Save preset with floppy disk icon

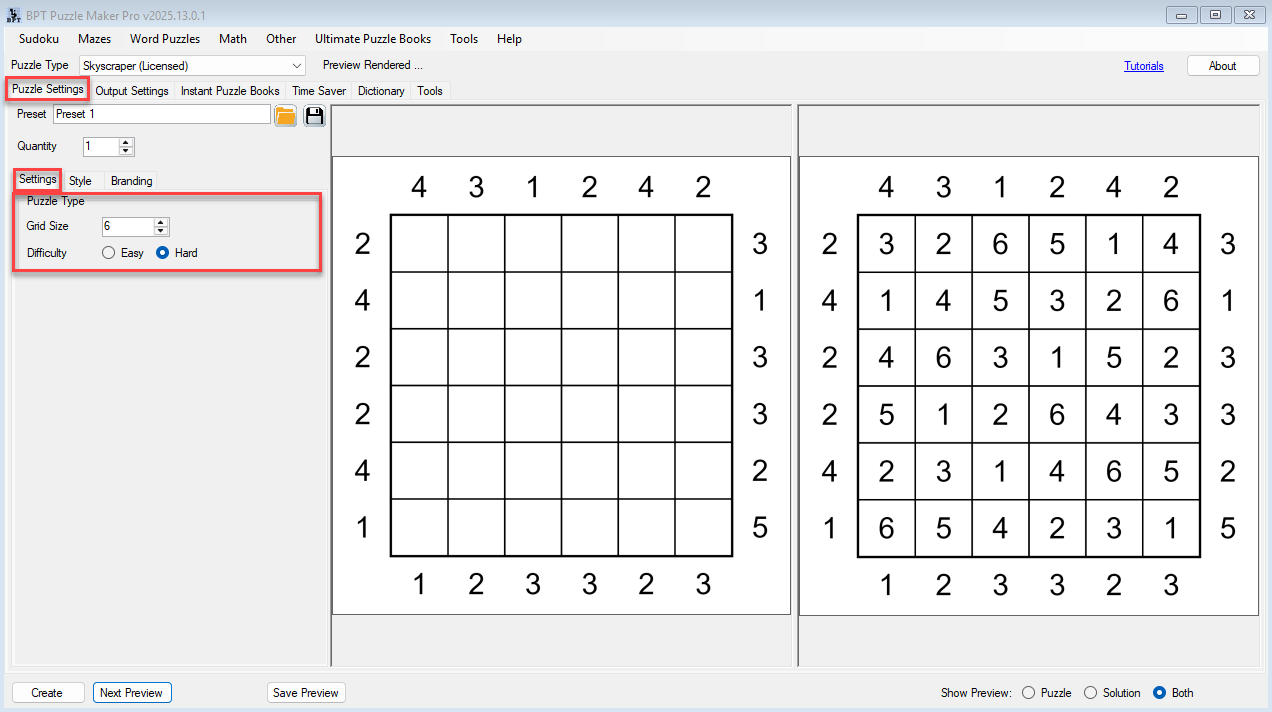tap(314, 115)
